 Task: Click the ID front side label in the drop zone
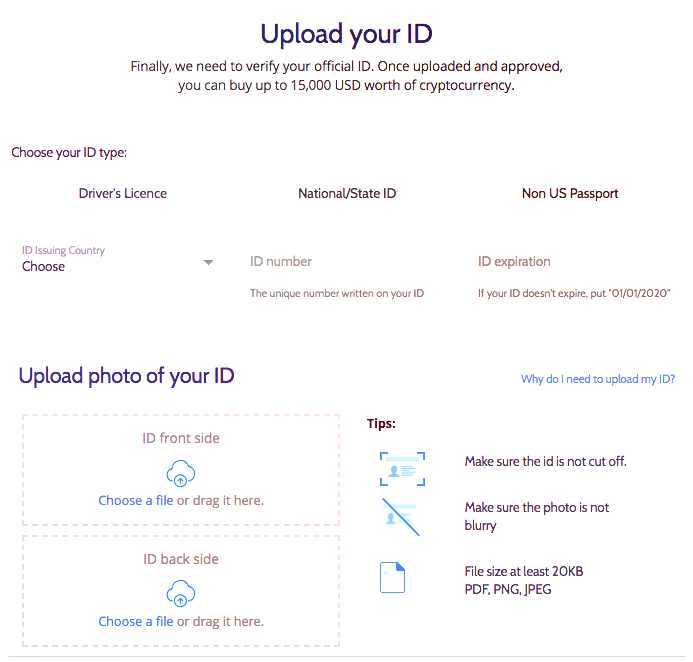tap(181, 438)
